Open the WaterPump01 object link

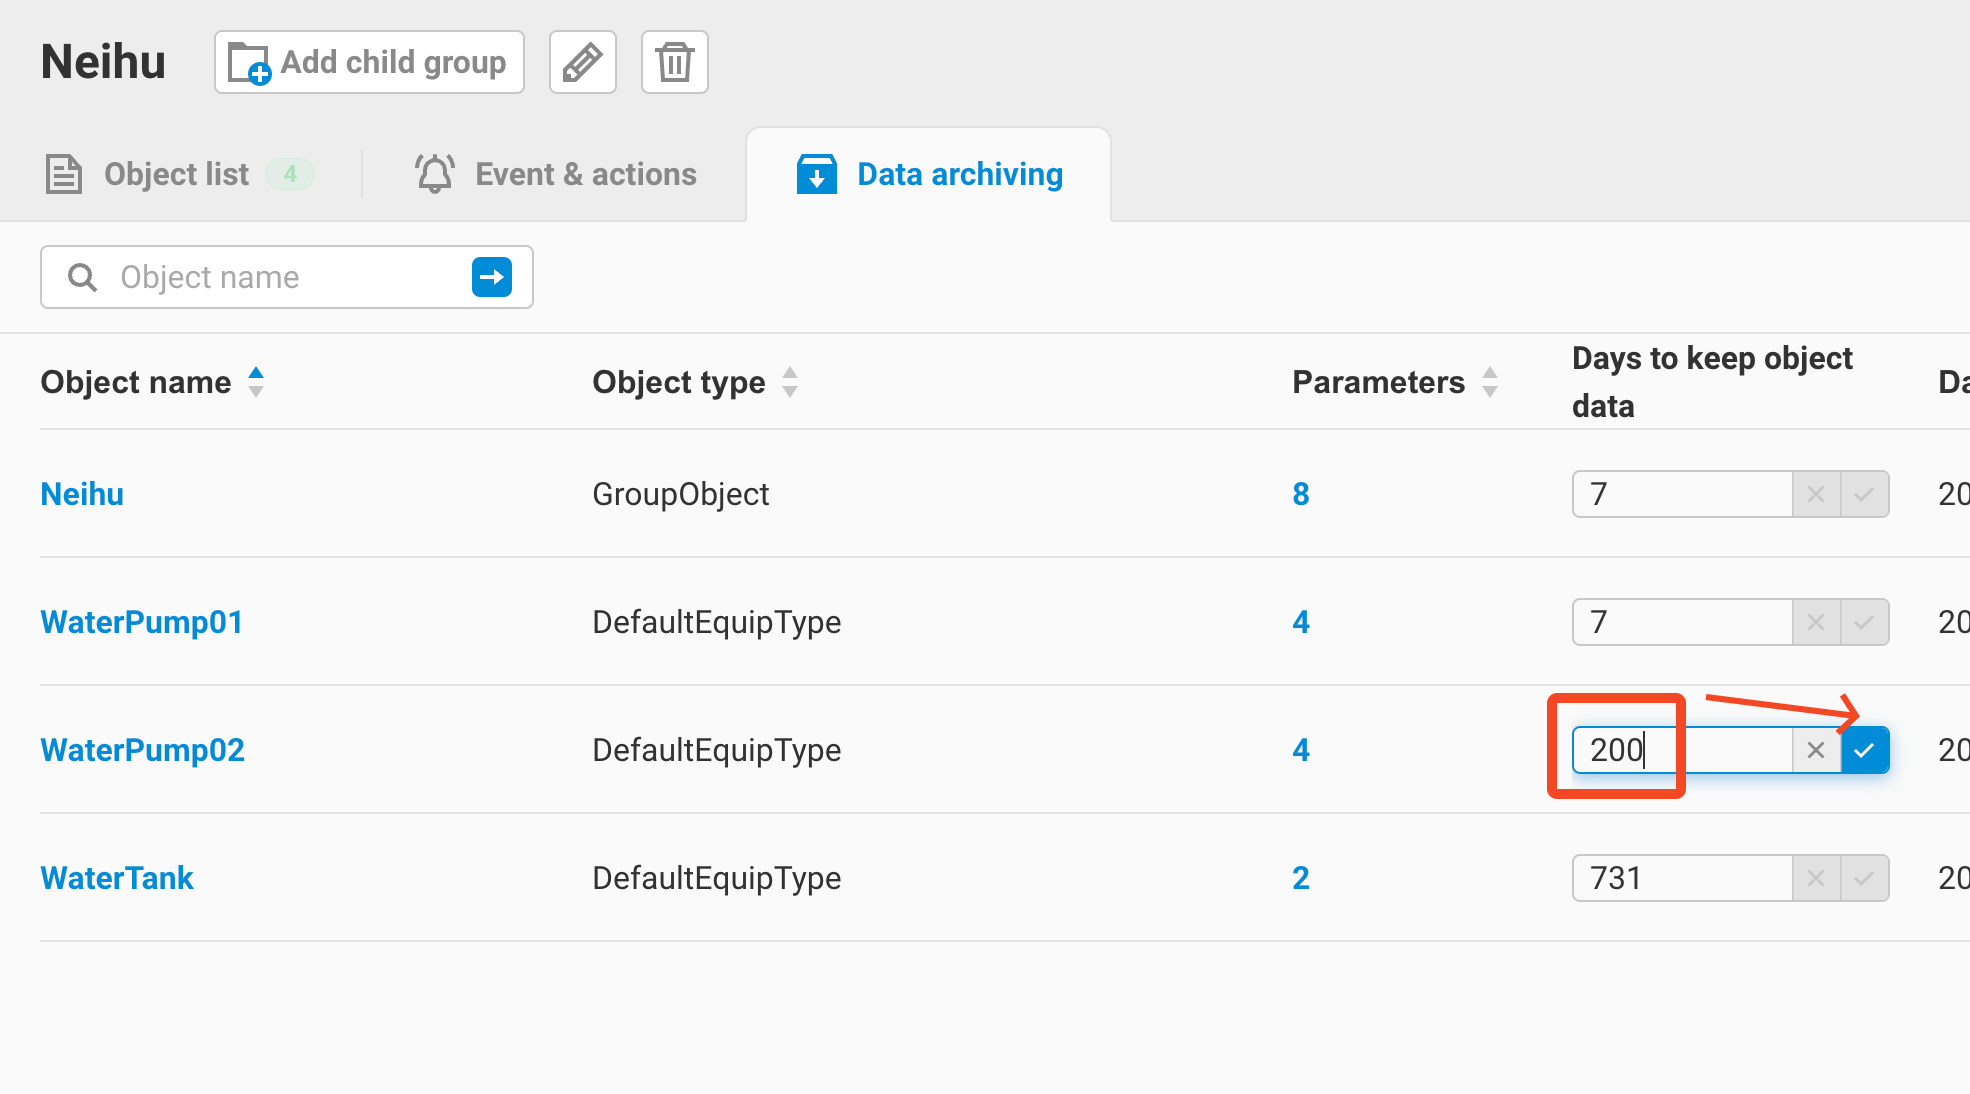tap(141, 622)
